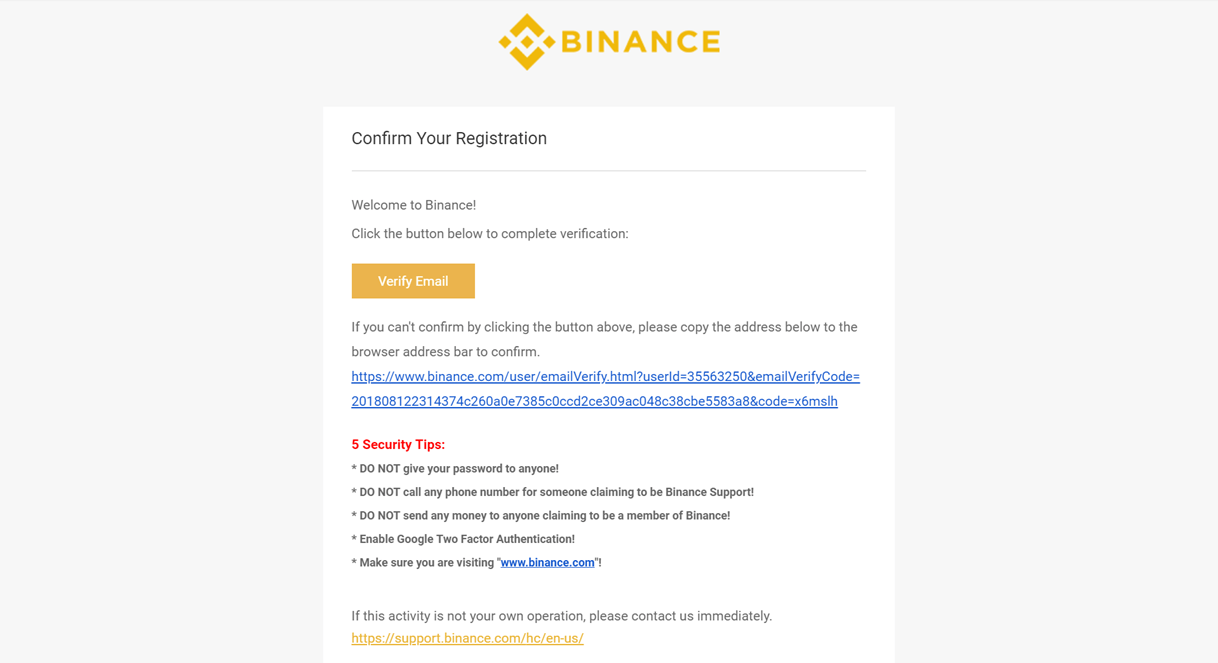Click the Binance diamond logo icon
The width and height of the screenshot is (1218, 663).
click(527, 42)
